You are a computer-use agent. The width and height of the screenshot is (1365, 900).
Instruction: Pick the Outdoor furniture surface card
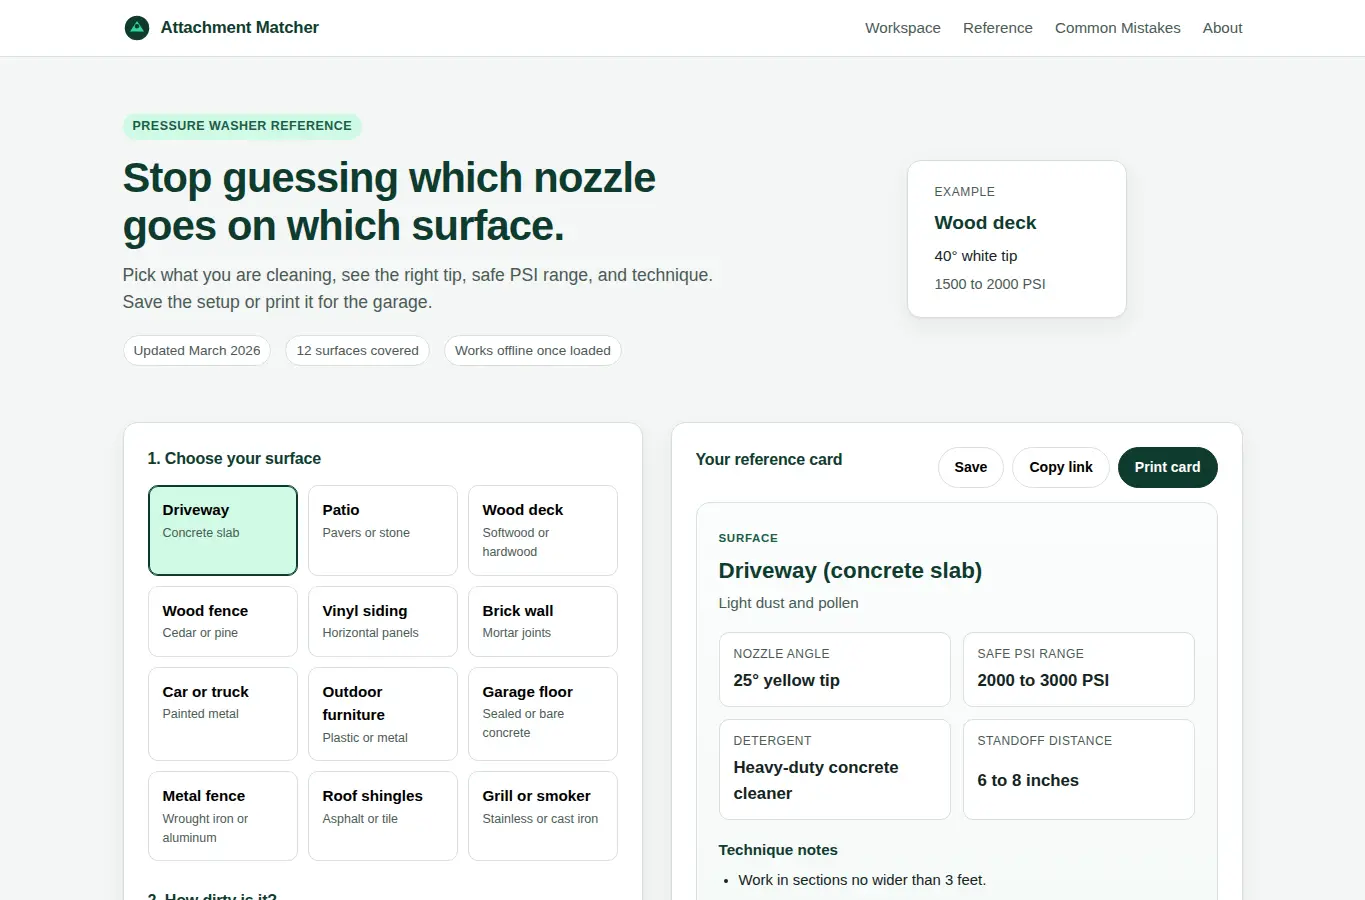(x=383, y=714)
